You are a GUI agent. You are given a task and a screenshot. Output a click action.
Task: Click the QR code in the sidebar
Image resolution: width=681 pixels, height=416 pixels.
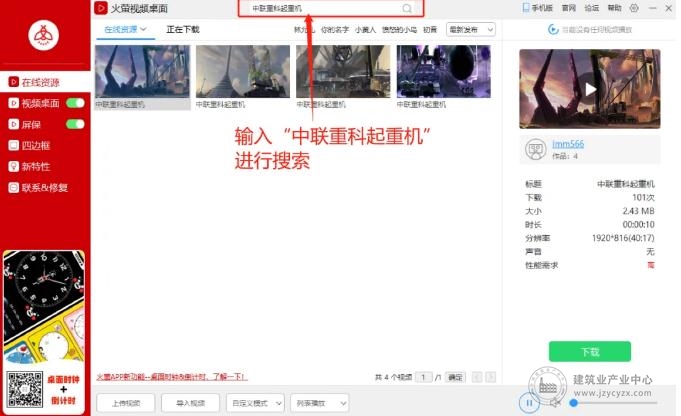(25, 389)
